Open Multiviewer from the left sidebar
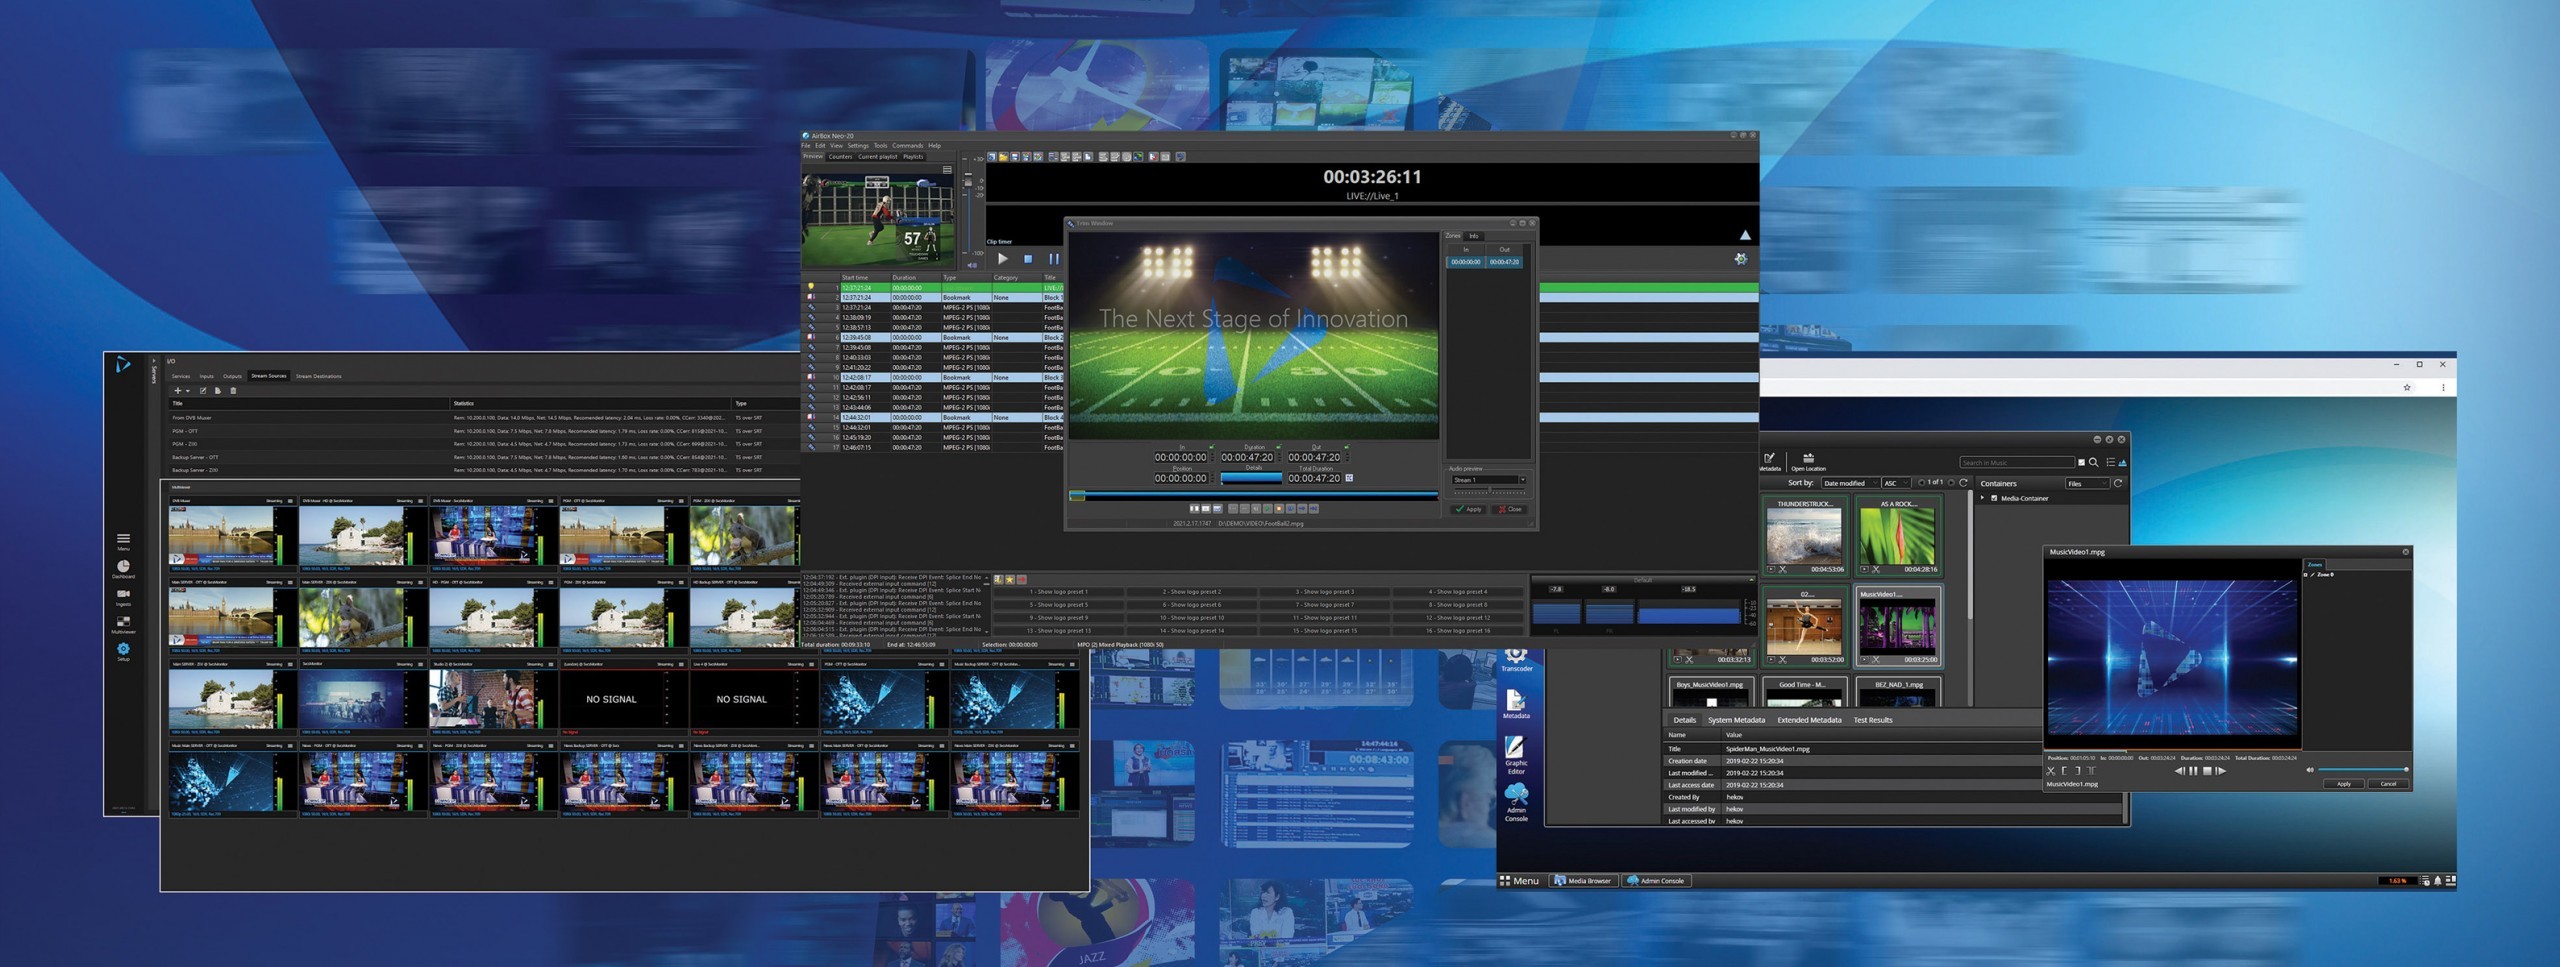This screenshot has height=967, width=2560. pyautogui.click(x=123, y=624)
